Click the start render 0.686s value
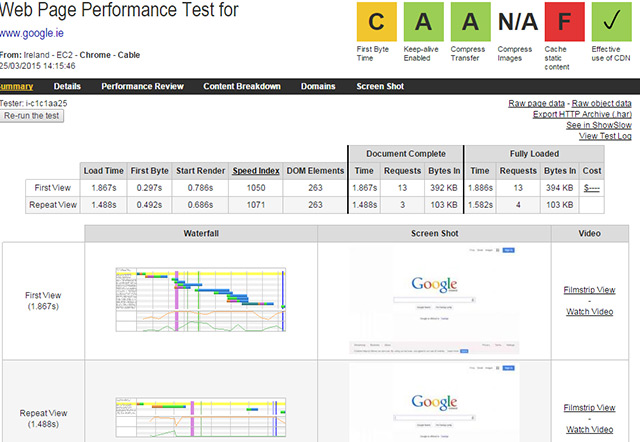 point(200,205)
